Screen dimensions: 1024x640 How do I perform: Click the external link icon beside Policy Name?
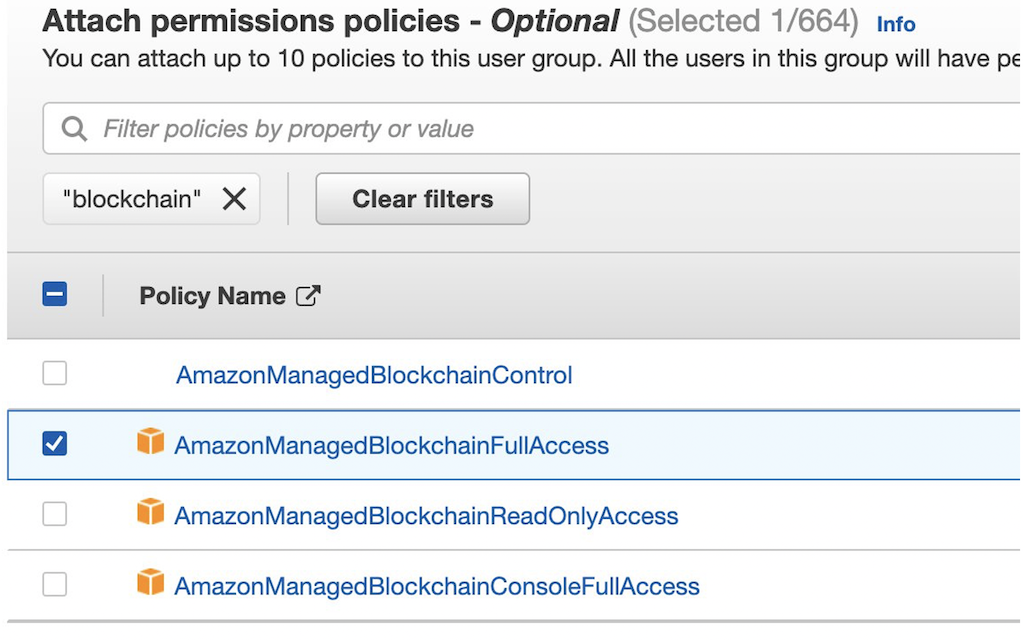pos(309,296)
